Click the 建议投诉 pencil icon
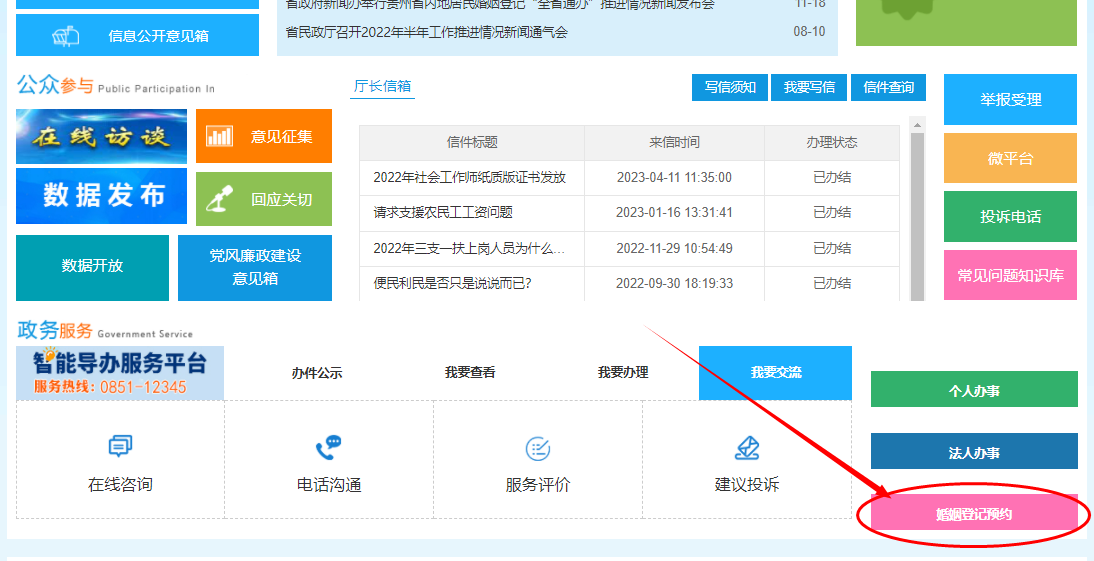The image size is (1094, 561). click(746, 447)
